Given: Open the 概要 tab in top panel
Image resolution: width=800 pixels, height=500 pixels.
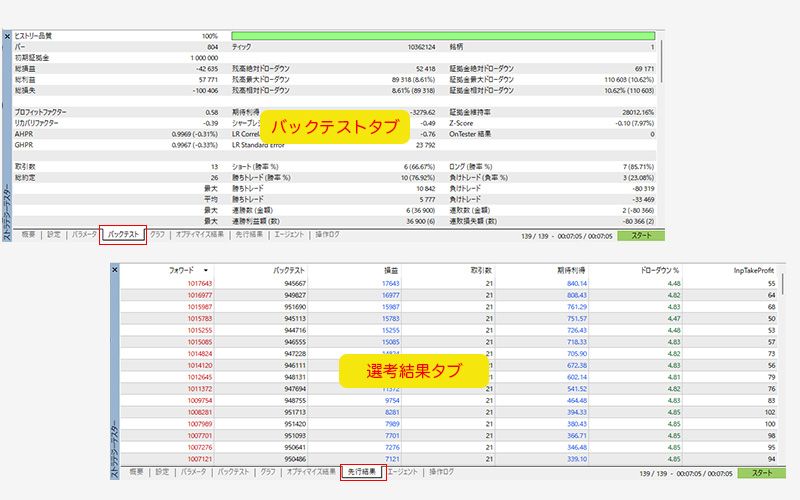Looking at the screenshot, I should coord(27,235).
